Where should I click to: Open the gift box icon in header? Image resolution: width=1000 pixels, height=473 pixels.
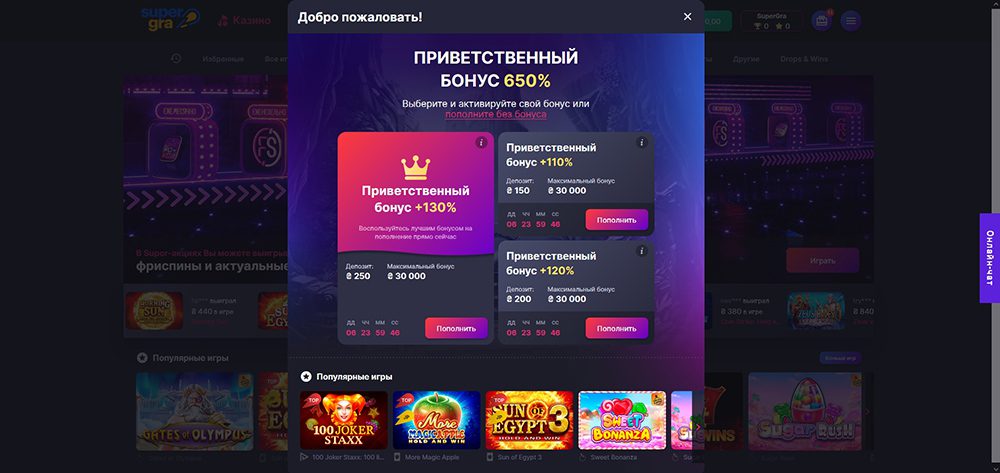coord(821,21)
